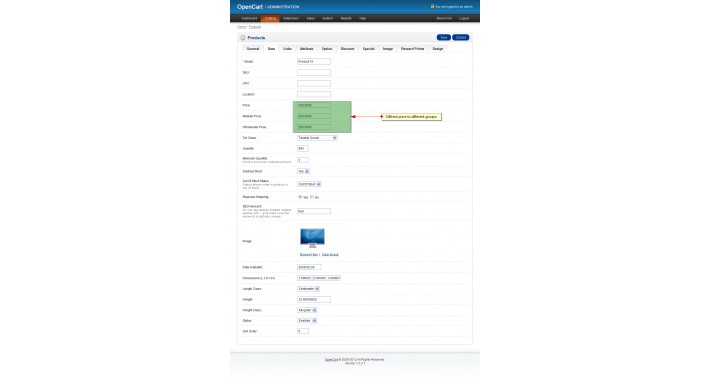
Task: Click the Location input field
Action: click(314, 94)
